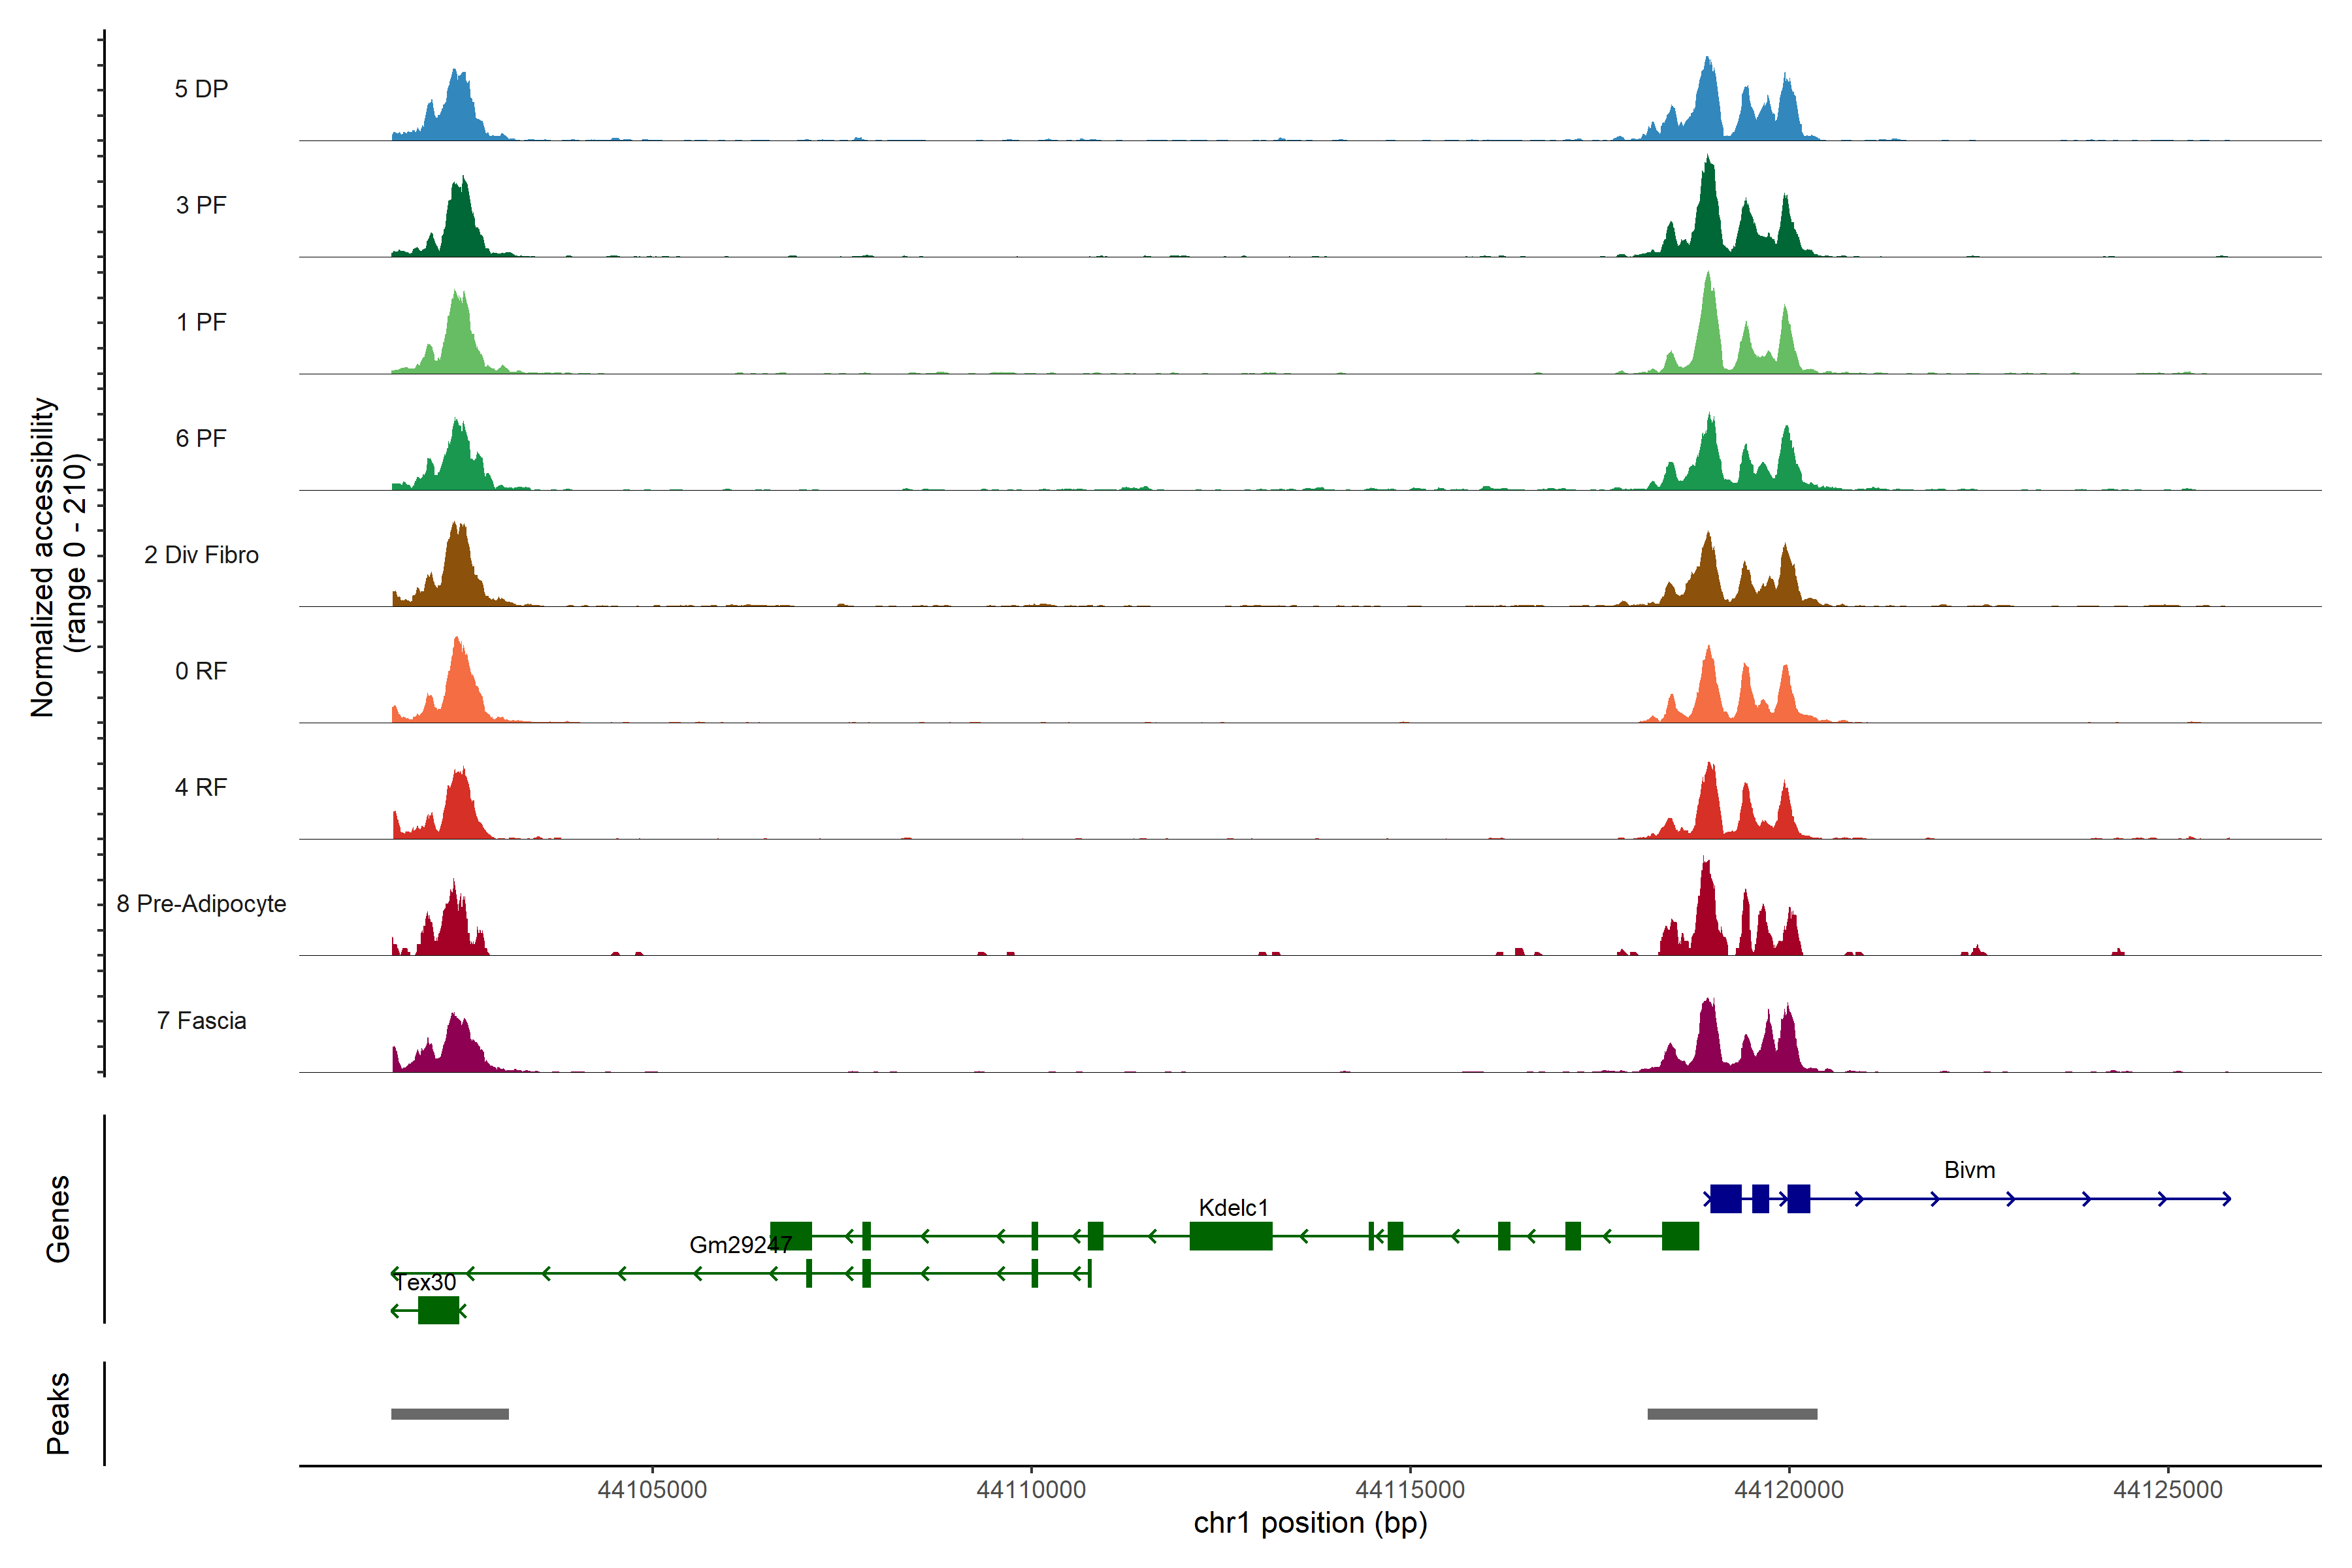Click the Bivm gene name label
Viewport: 2352px width, 1568px height.
1969,1170
